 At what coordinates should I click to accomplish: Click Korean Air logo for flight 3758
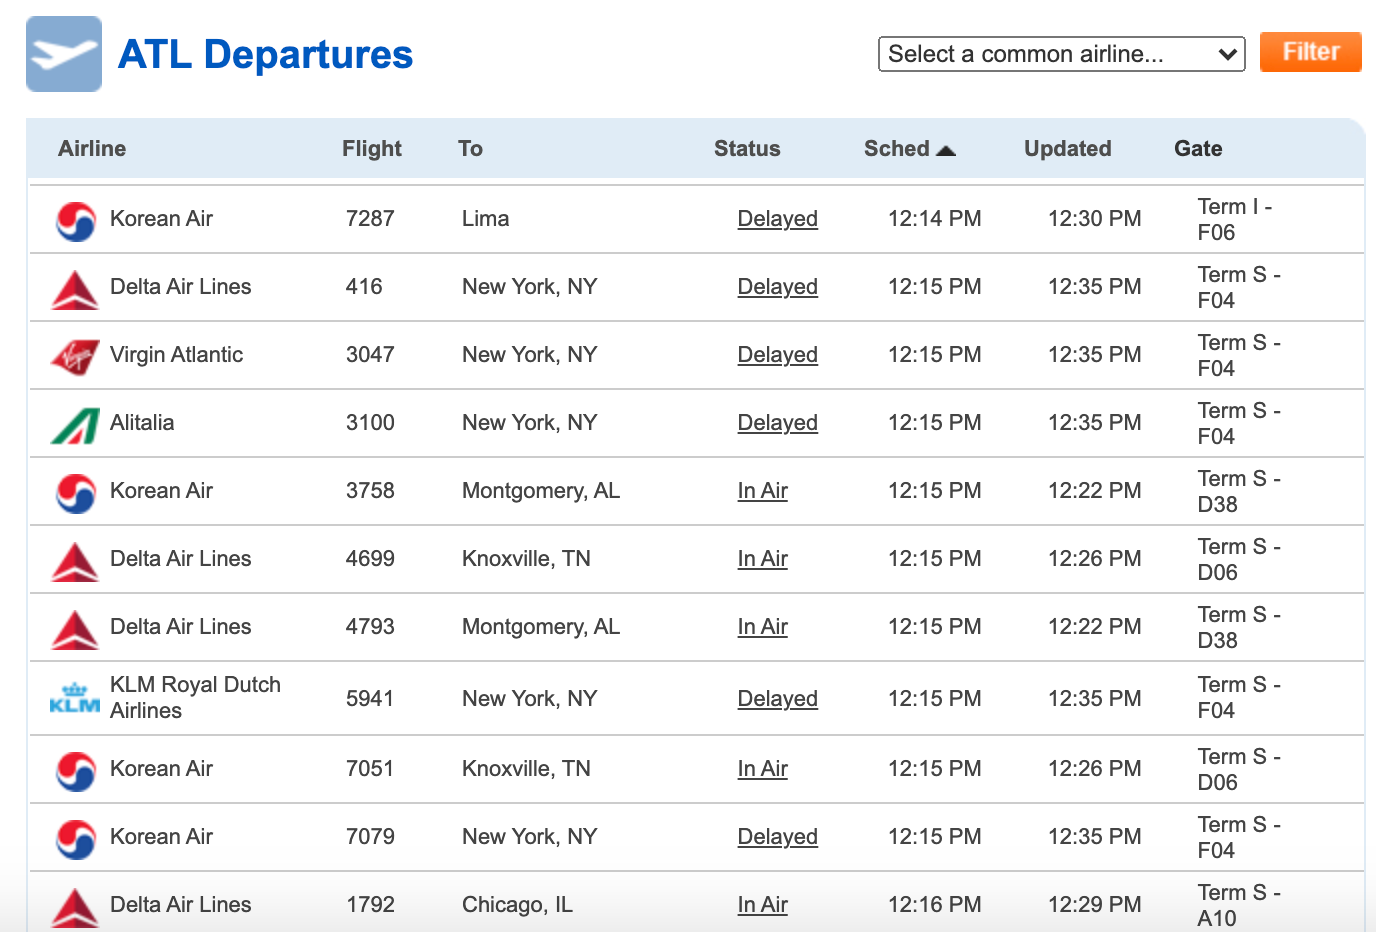tap(76, 493)
